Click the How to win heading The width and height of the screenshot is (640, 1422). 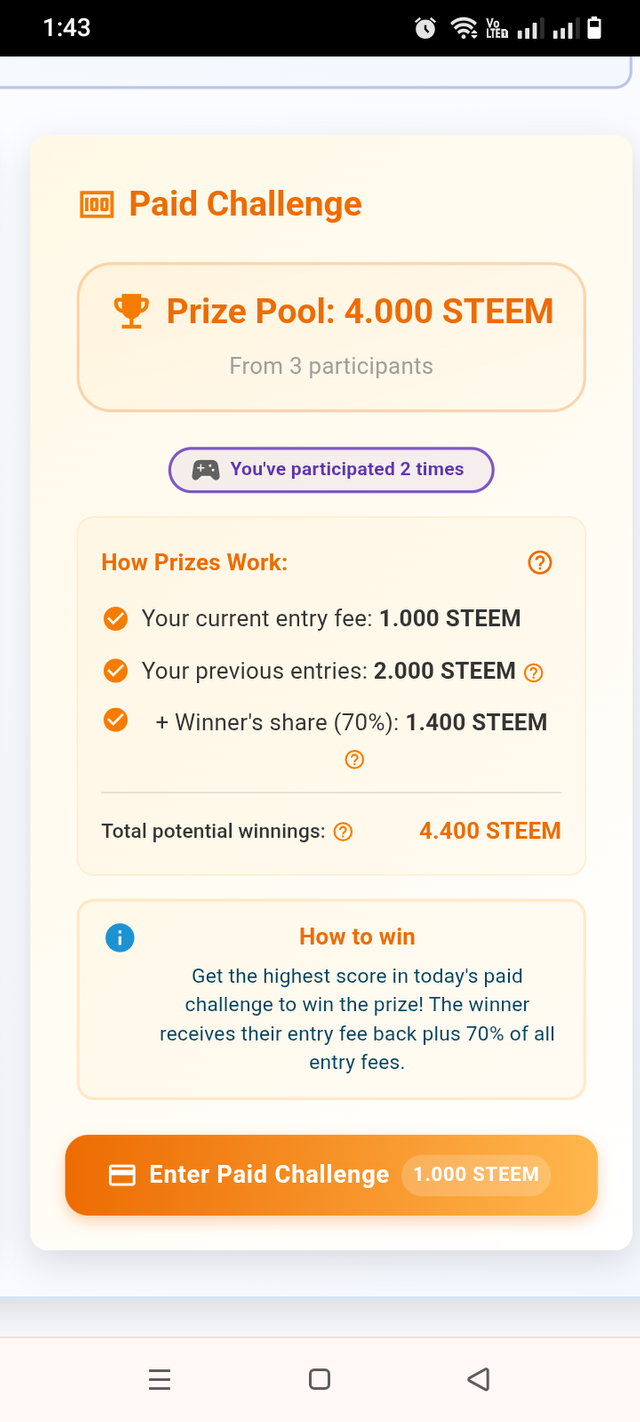(x=357, y=937)
